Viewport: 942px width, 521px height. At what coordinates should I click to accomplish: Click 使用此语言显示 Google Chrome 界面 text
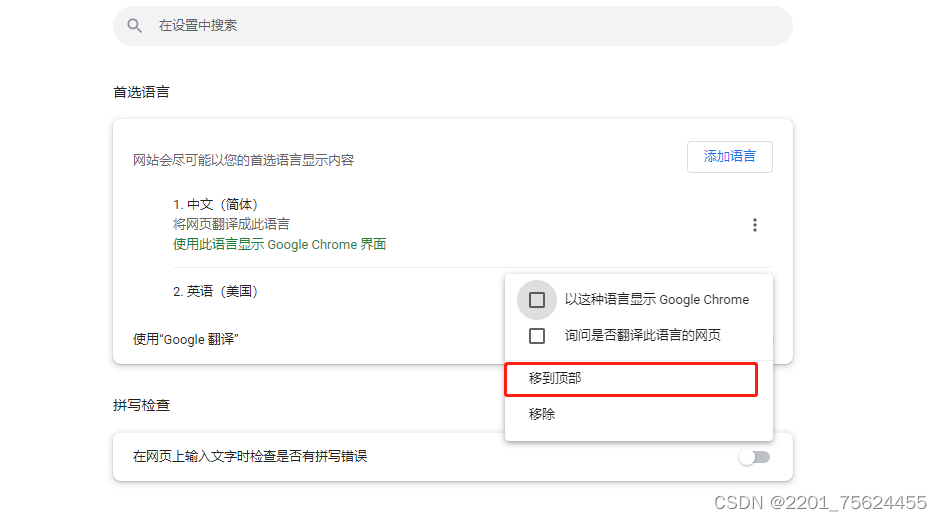279,245
